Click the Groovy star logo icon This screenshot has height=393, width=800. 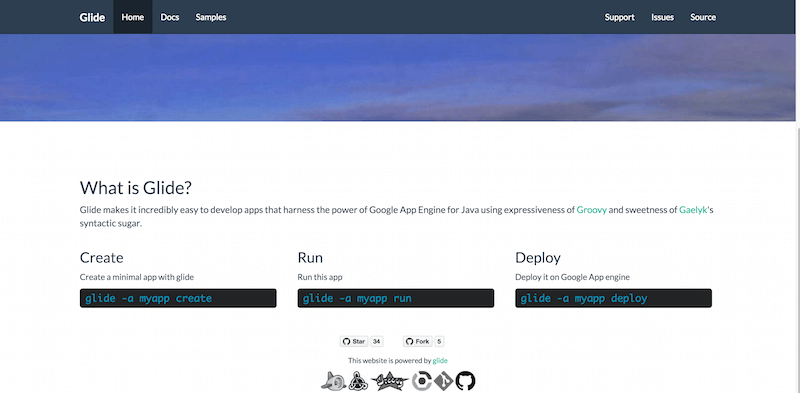click(390, 381)
